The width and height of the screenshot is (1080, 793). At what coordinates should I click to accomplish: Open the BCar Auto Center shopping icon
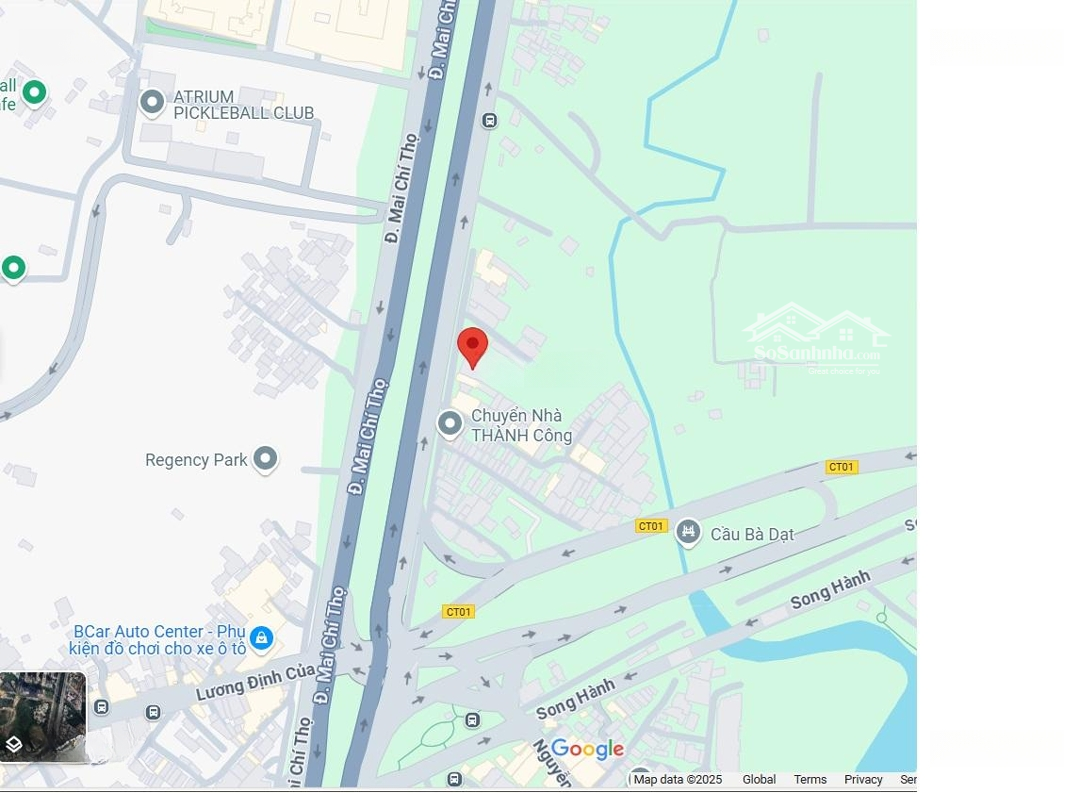coord(261,638)
